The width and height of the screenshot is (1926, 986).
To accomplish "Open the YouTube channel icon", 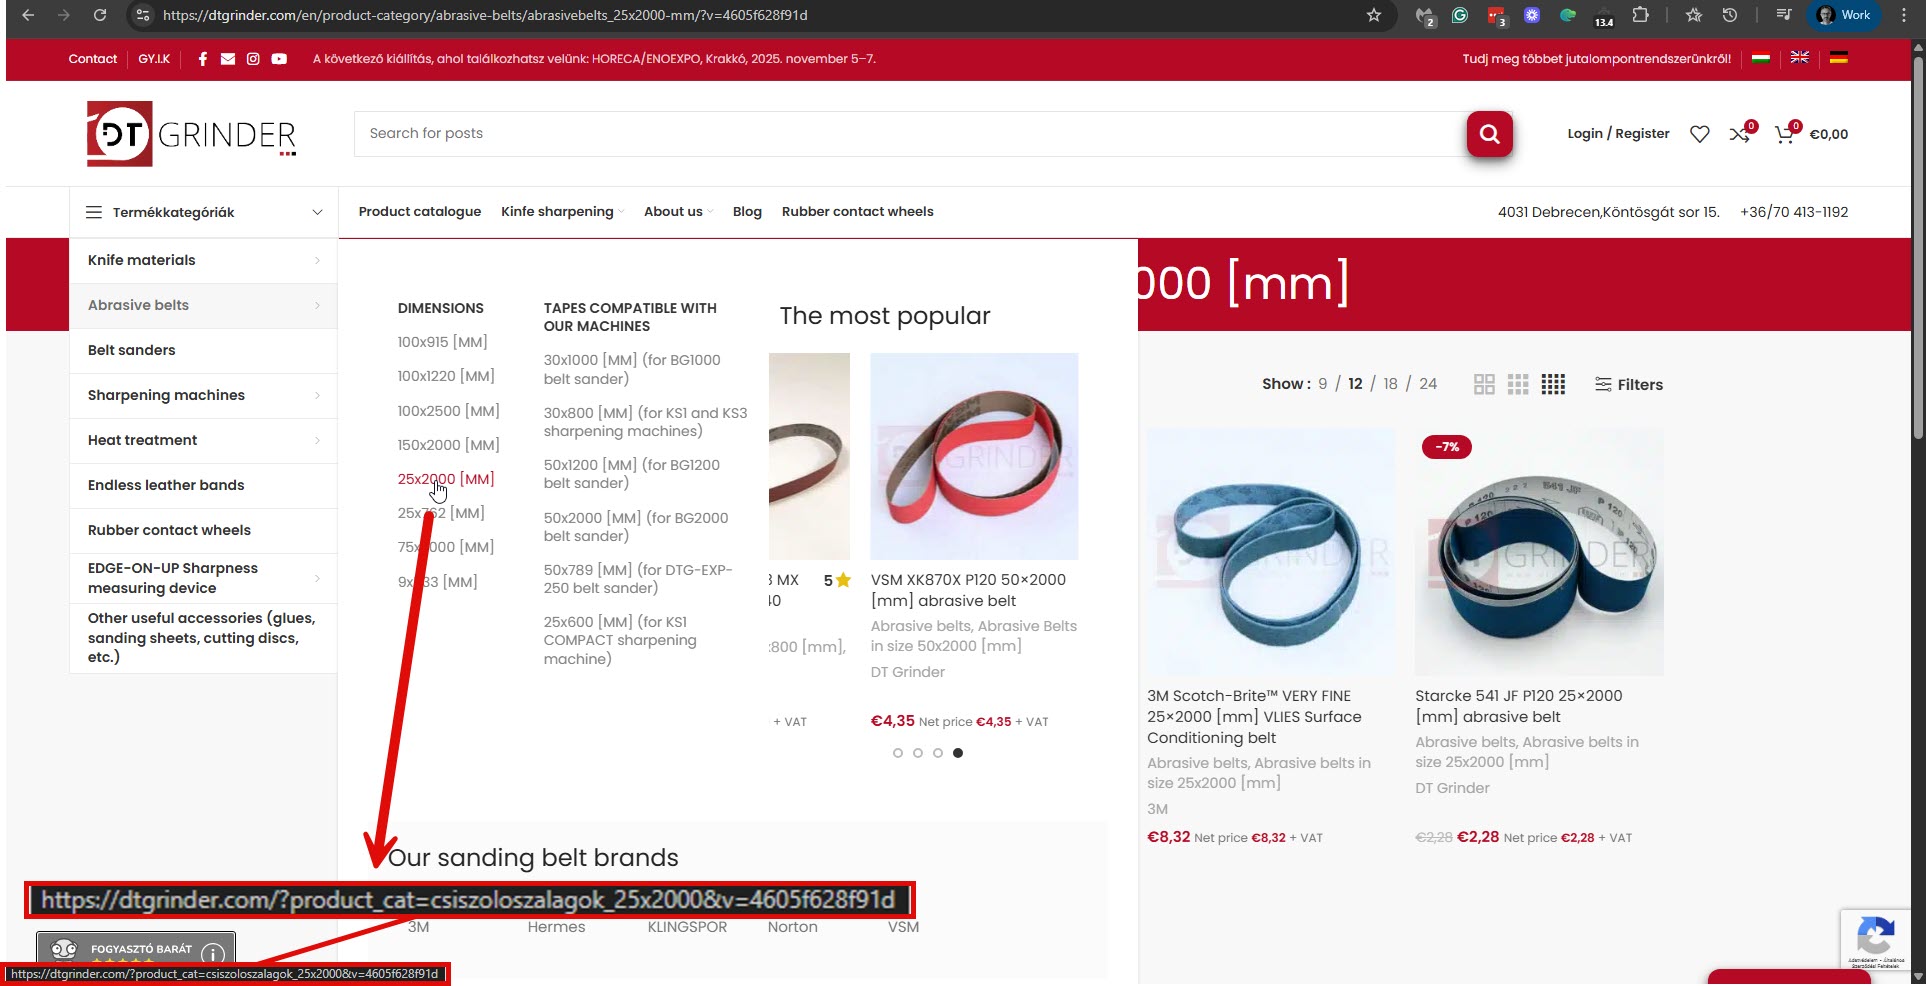I will [x=279, y=59].
